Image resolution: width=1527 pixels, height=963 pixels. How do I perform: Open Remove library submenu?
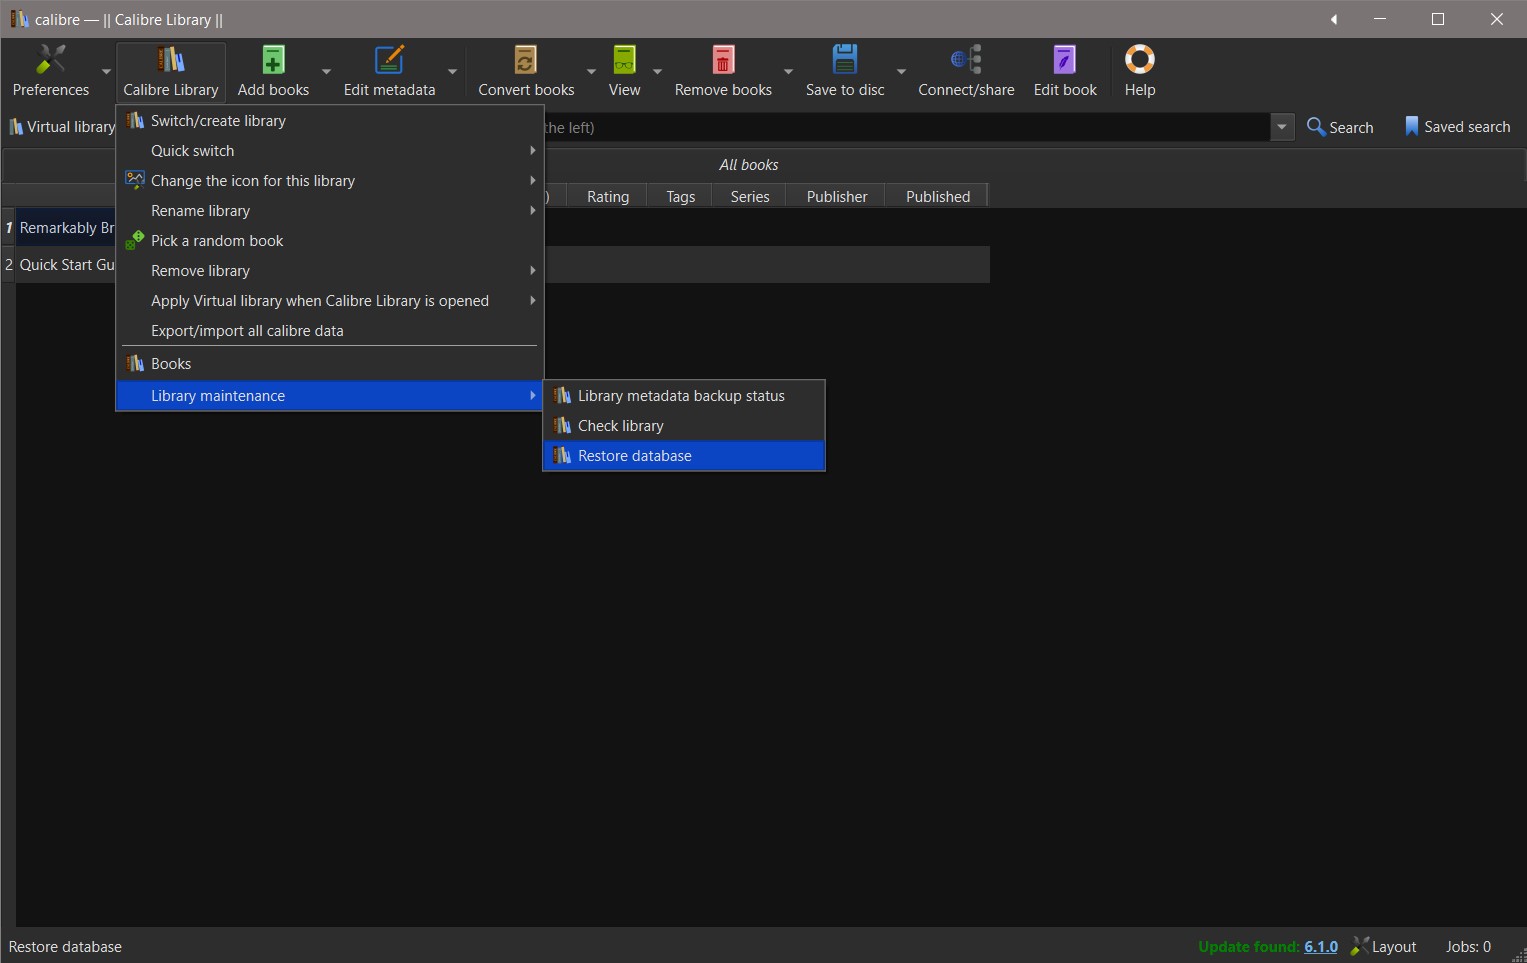coord(330,271)
